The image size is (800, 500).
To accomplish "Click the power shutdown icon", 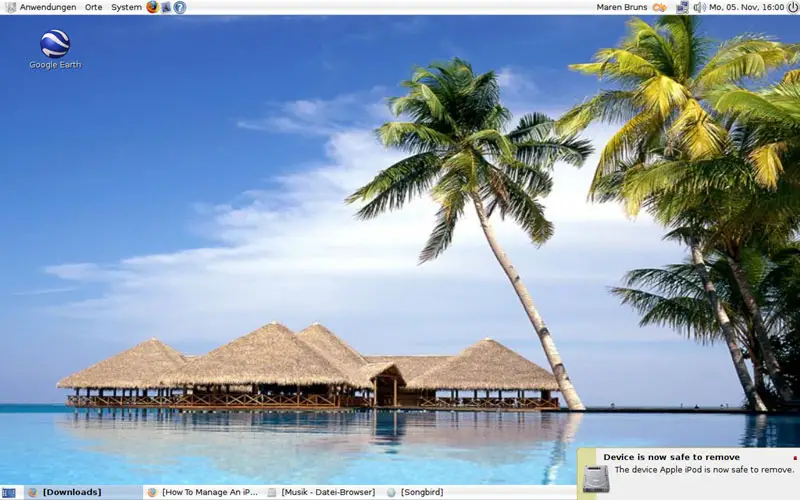I will (792, 7).
